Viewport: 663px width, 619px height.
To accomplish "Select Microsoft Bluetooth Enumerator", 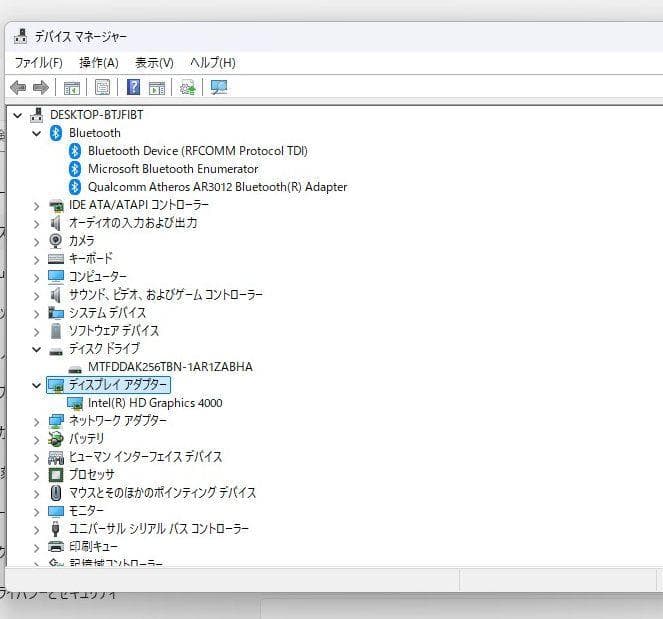I will click(173, 169).
